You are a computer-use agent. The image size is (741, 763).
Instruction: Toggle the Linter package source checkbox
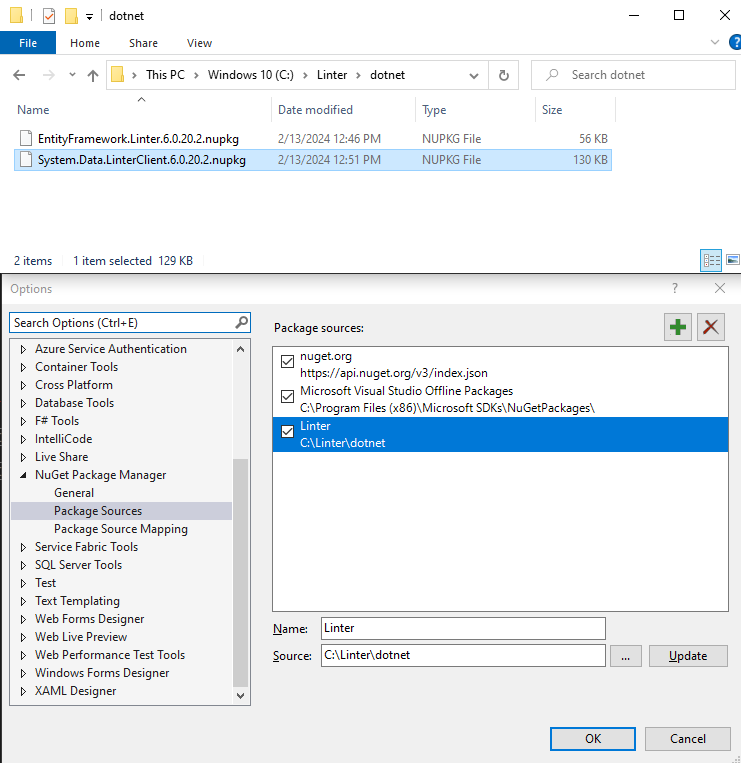pos(288,432)
